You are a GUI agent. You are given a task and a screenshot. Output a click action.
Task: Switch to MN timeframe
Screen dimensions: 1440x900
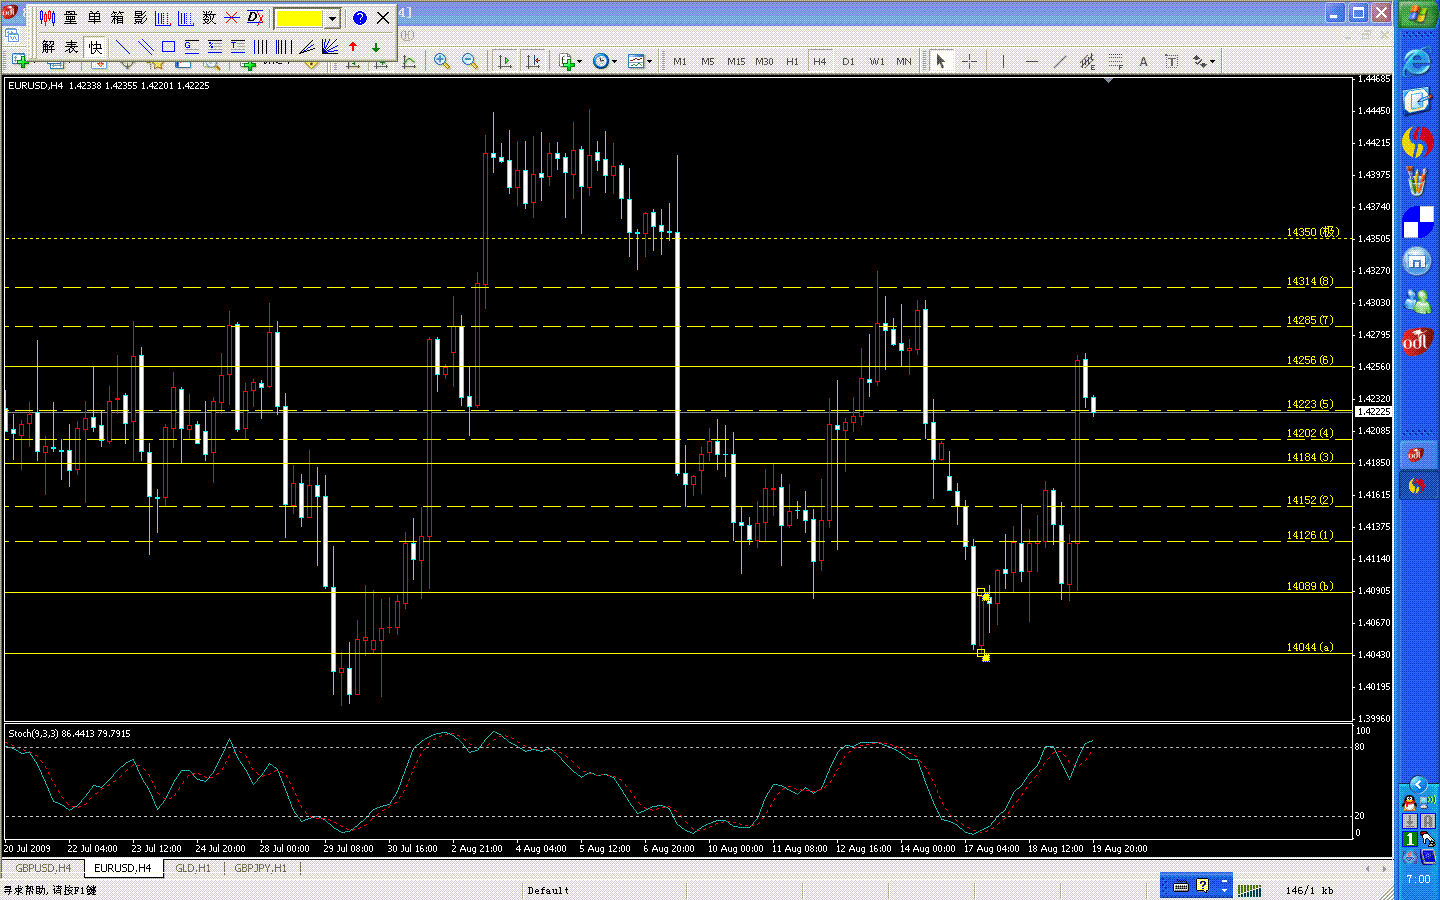click(904, 61)
